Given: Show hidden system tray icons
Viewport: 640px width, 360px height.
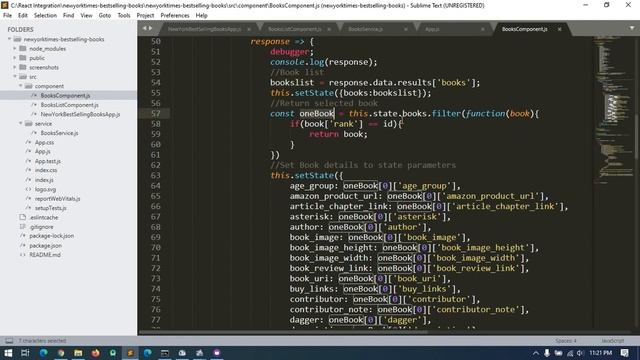Looking at the screenshot, I should (x=536, y=353).
